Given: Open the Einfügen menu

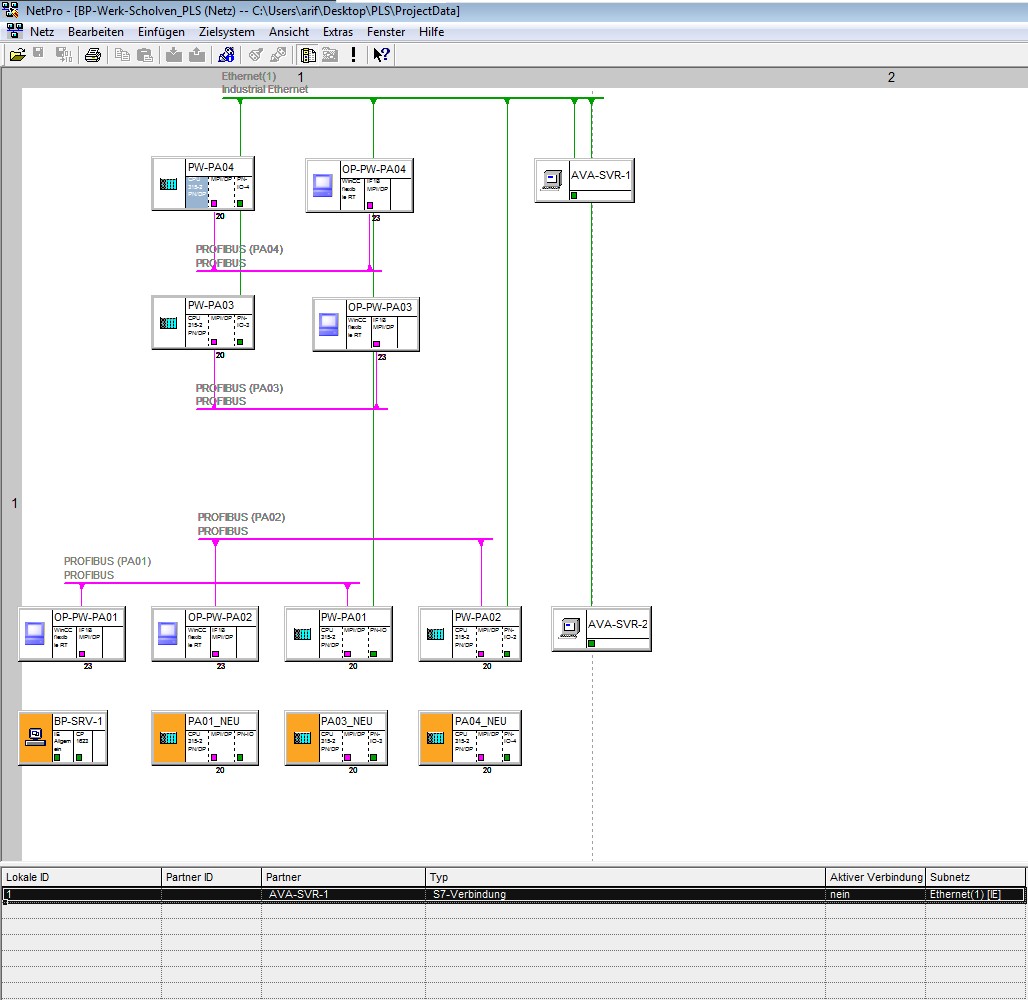Looking at the screenshot, I should [x=161, y=31].
